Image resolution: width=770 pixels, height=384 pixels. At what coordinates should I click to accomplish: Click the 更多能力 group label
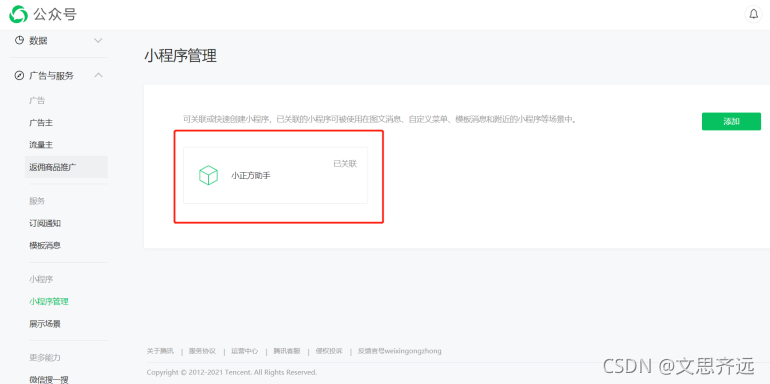click(45, 357)
